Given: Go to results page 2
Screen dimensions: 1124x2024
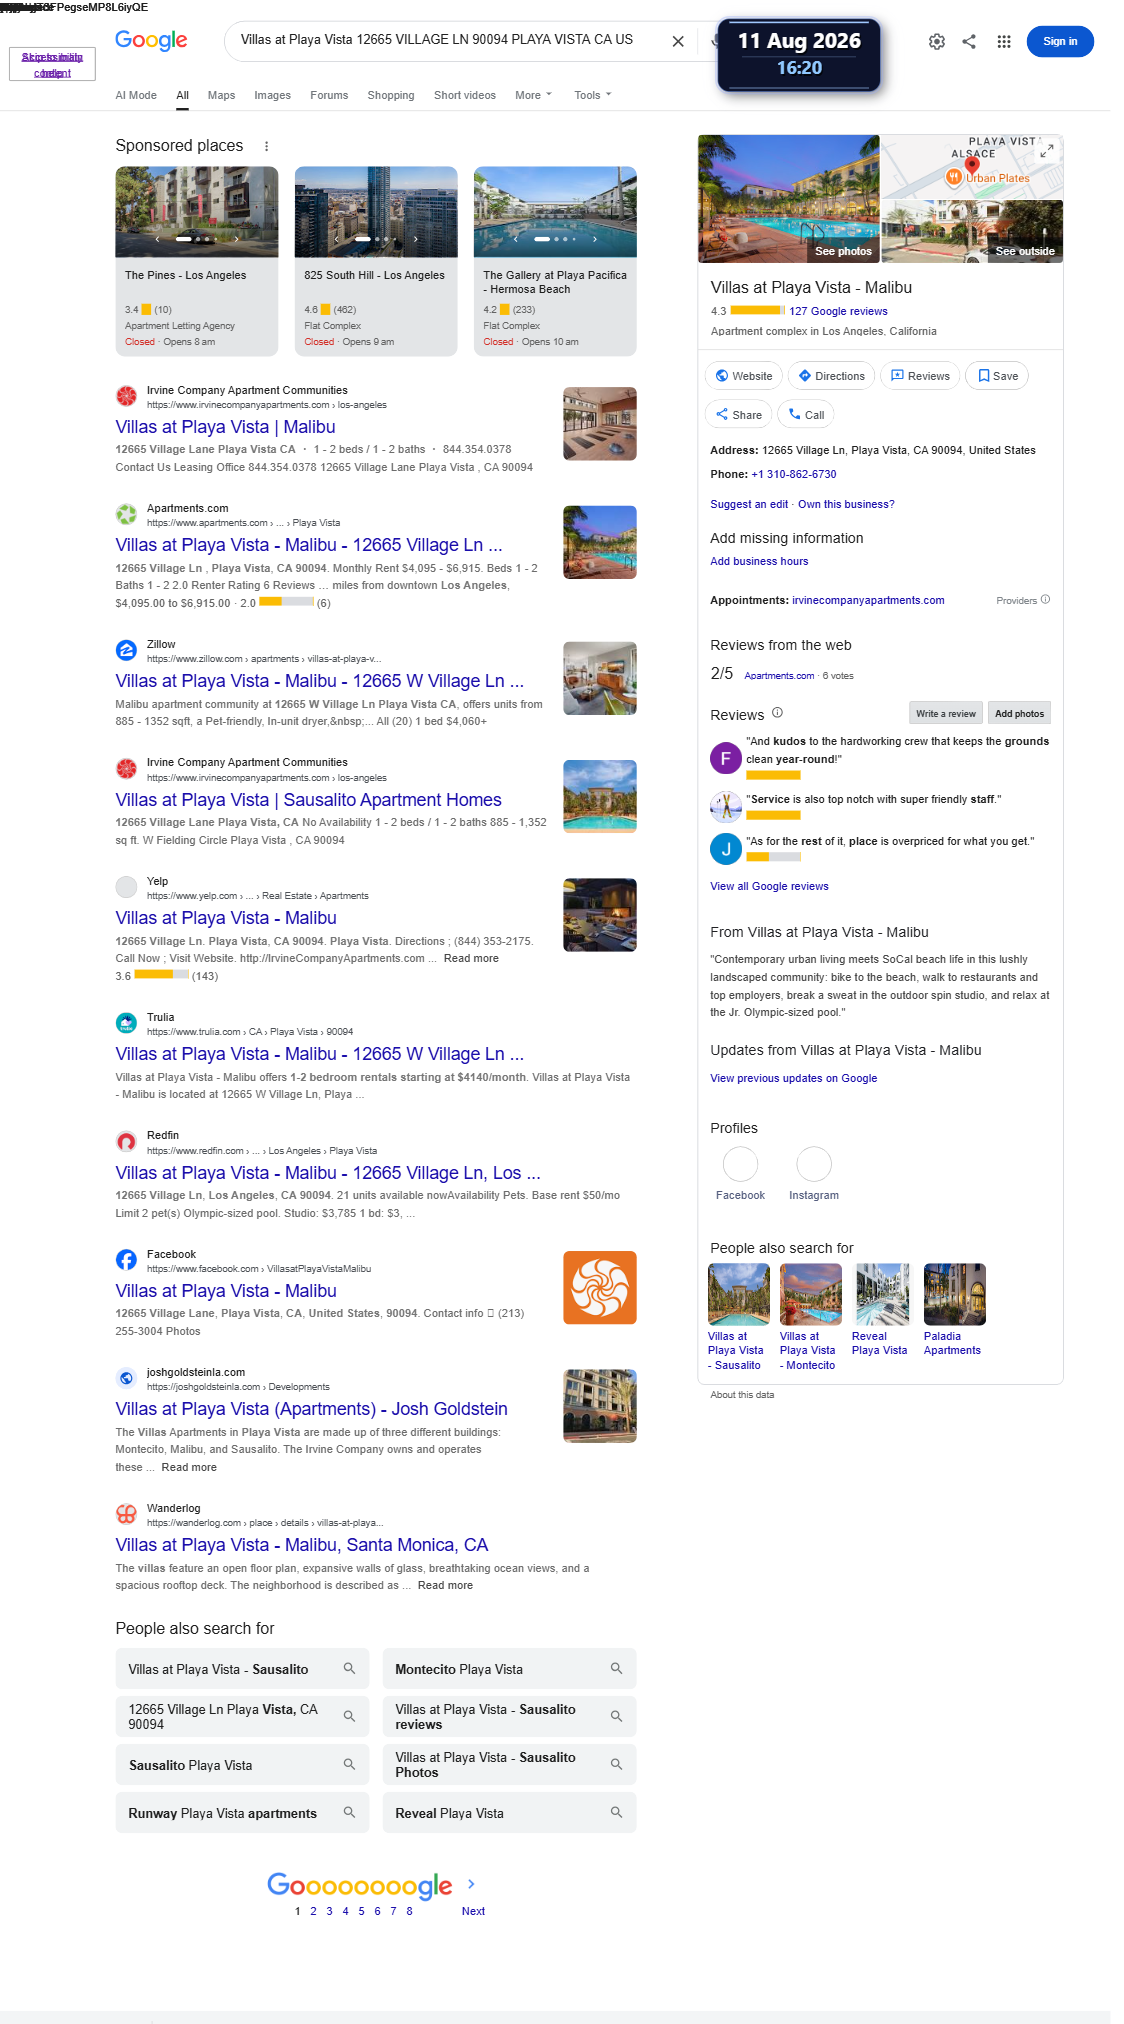Looking at the screenshot, I should click(x=313, y=1911).
